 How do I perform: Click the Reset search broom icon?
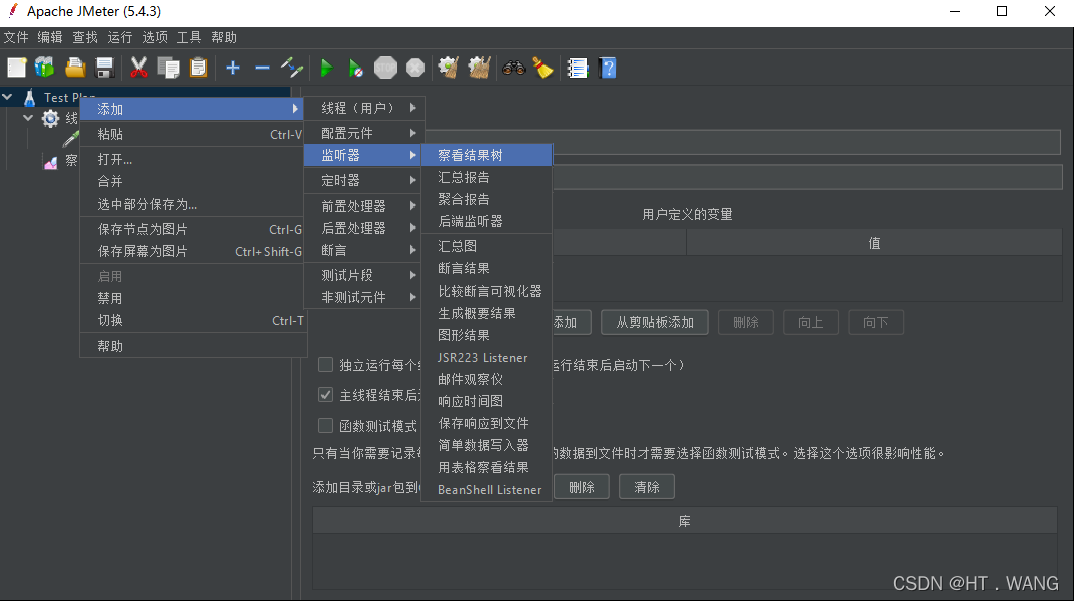pyautogui.click(x=543, y=68)
